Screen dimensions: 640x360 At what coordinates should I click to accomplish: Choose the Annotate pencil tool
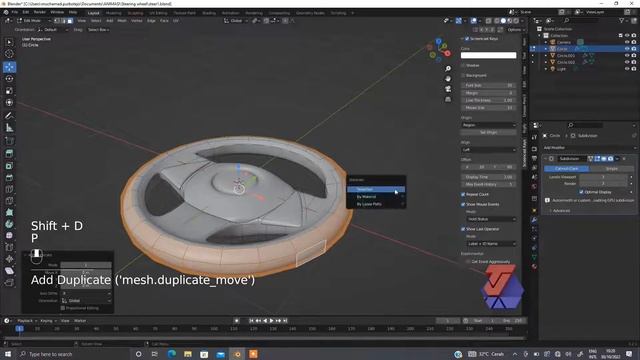coord(9,116)
